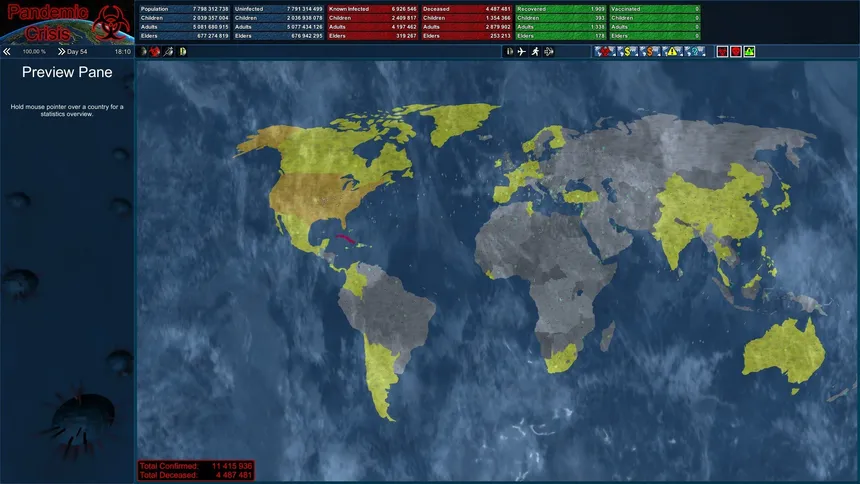Click the Population total row
This screenshot has height=484, width=860.
pyautogui.click(x=184, y=9)
